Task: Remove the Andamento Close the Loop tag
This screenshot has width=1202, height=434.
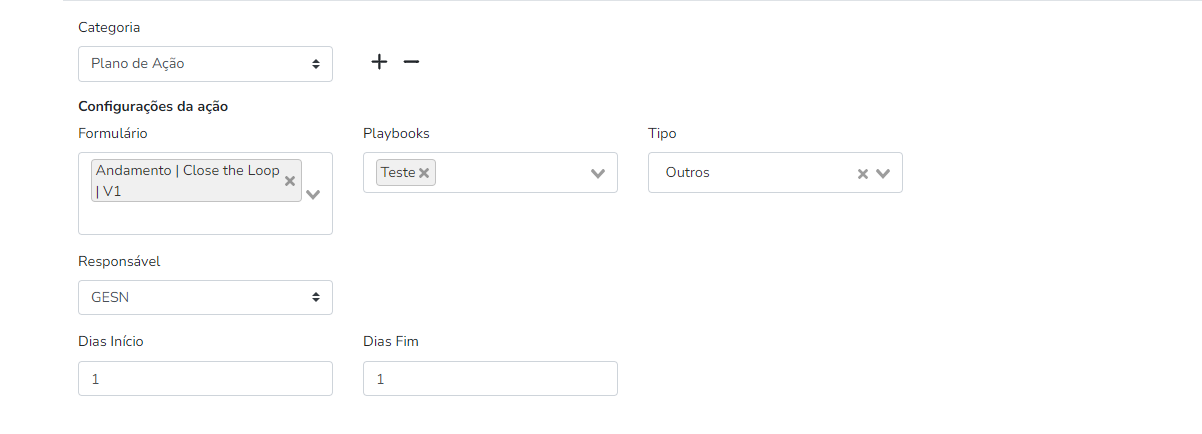Action: pyautogui.click(x=290, y=181)
